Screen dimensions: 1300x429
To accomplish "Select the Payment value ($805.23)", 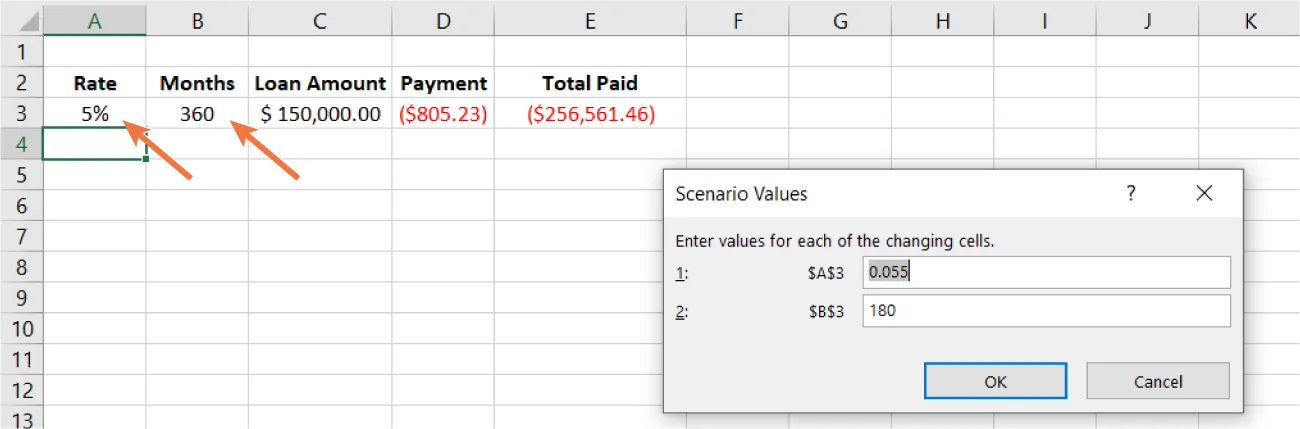I will (x=443, y=114).
